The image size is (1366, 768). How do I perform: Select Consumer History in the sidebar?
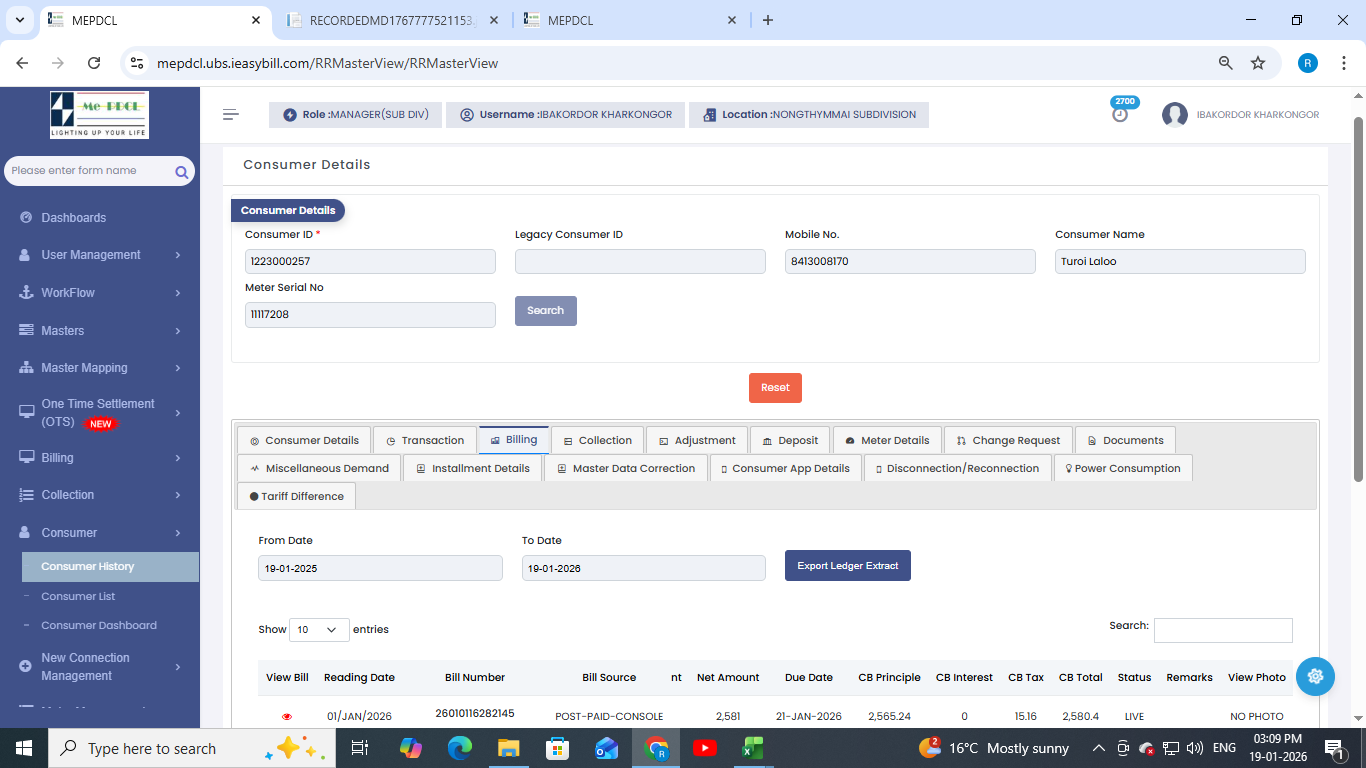tap(110, 567)
